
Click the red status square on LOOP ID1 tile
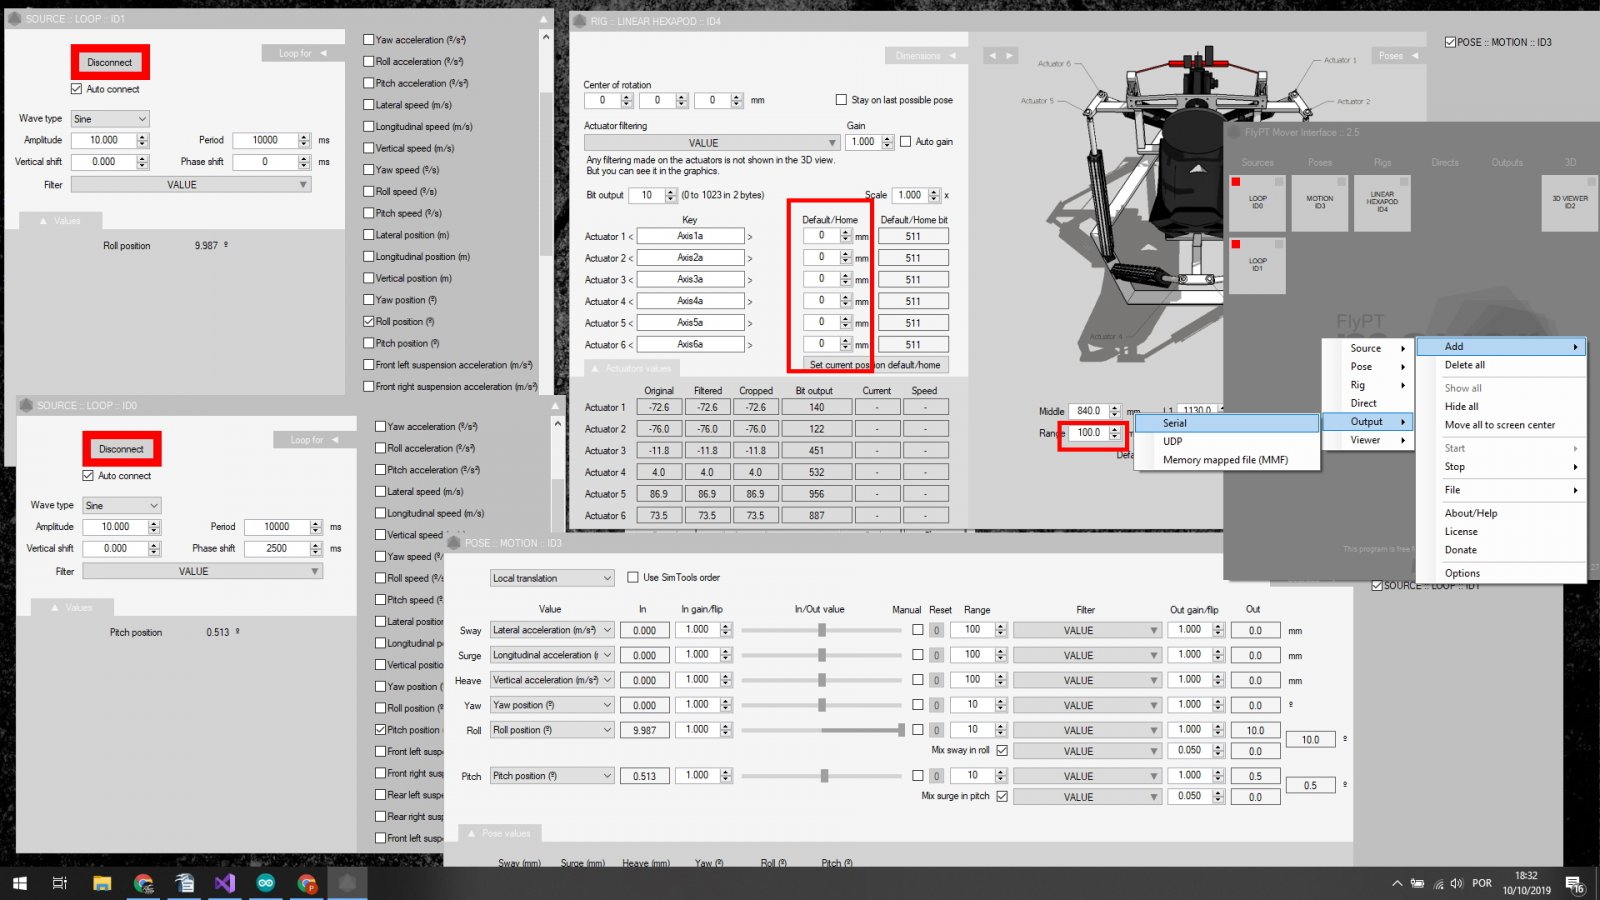[1236, 244]
